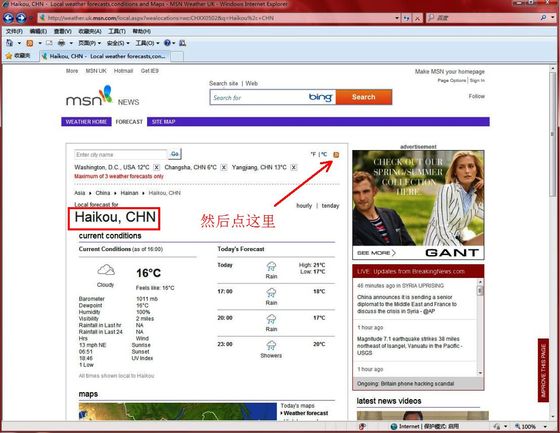Remove Washington, D.C. forecast with its X
The height and width of the screenshot is (433, 560).
coord(156,167)
